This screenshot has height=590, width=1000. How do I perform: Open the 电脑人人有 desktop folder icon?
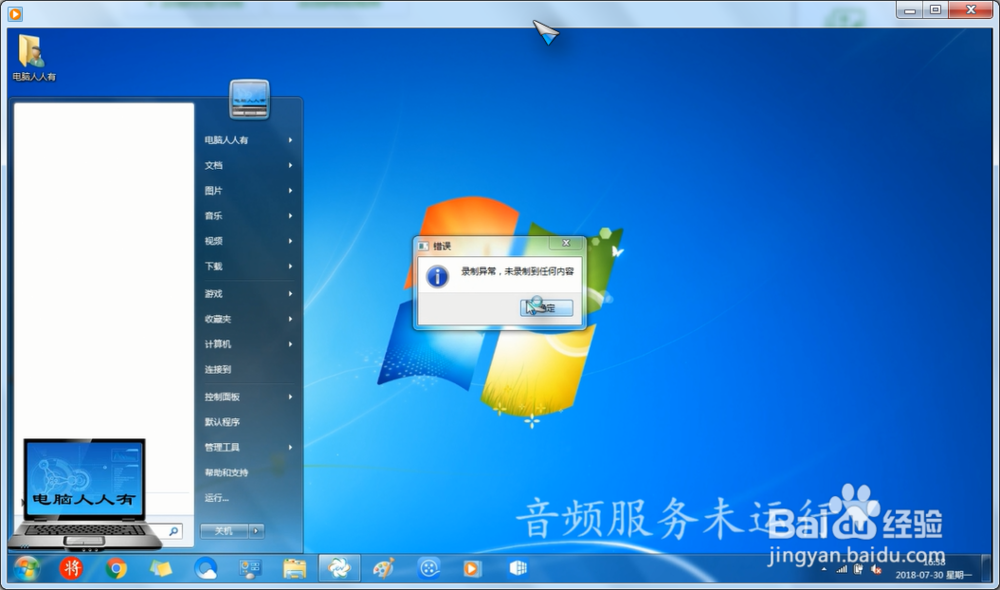(33, 57)
